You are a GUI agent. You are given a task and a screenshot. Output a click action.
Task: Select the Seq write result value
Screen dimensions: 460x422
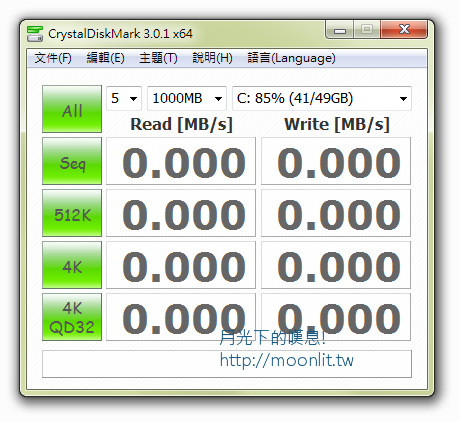click(x=336, y=161)
